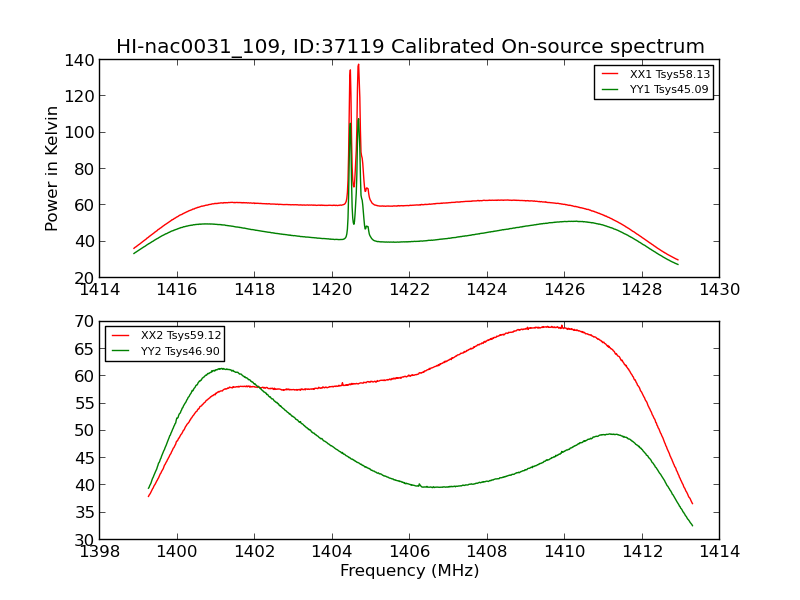Click the 1406 tick label on the lower x-axis
The image size is (800, 600).
[410, 551]
